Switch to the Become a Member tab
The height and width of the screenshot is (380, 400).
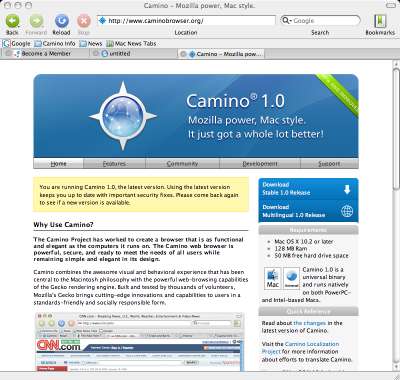pyautogui.click(x=46, y=53)
